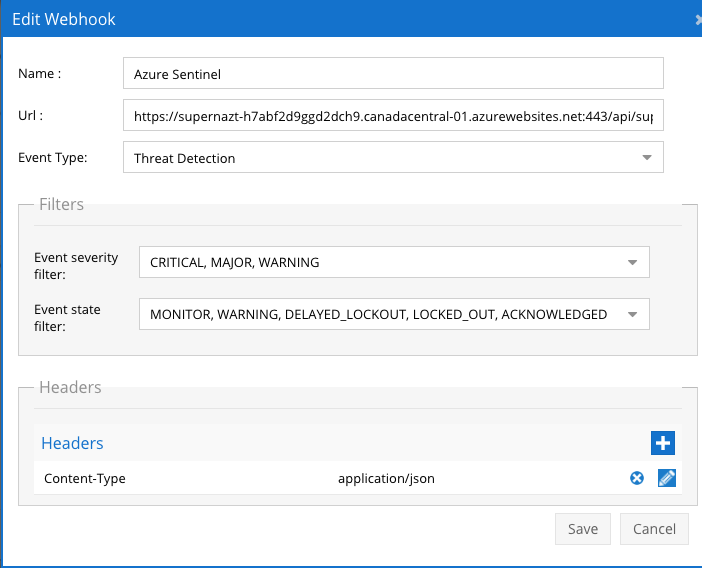Click the Name label

coord(40,73)
